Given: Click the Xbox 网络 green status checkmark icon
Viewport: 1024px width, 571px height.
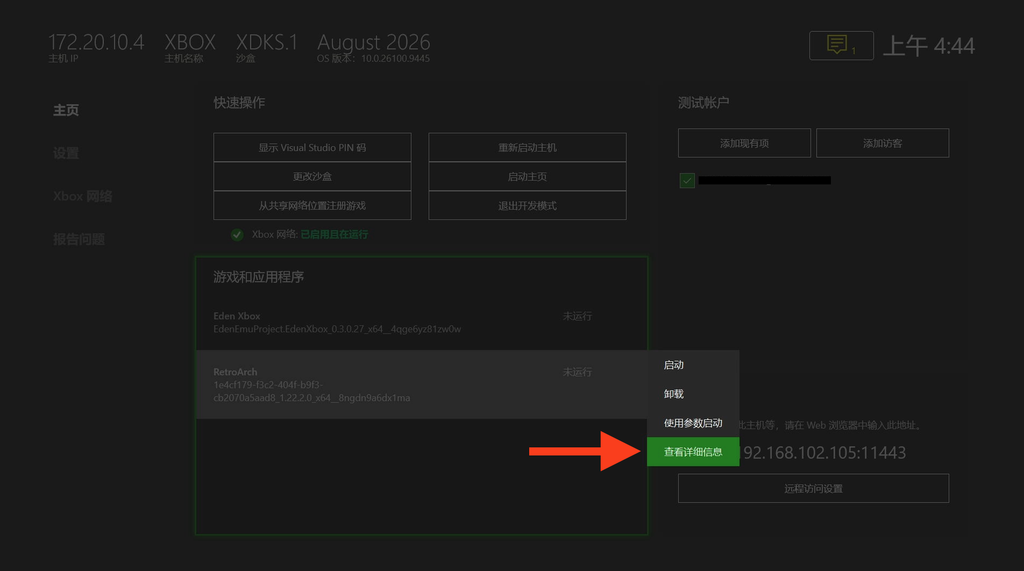Looking at the screenshot, I should point(237,235).
